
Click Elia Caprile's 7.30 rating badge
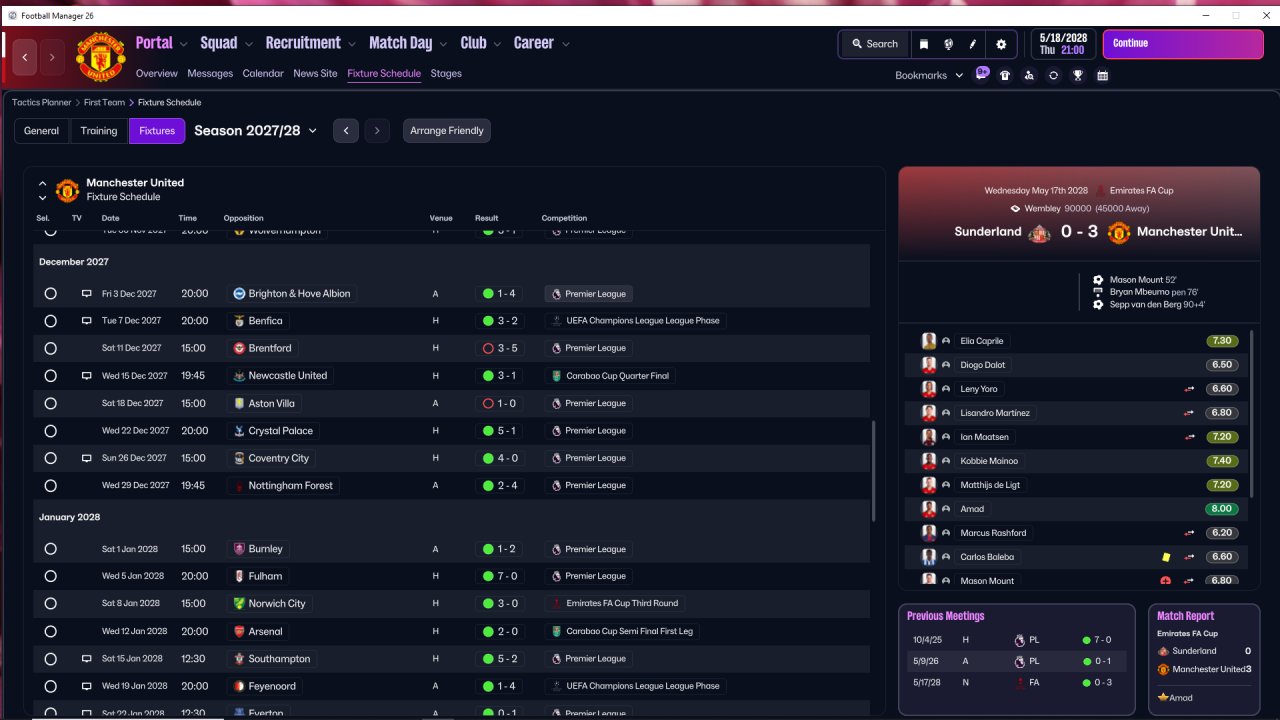(1222, 341)
